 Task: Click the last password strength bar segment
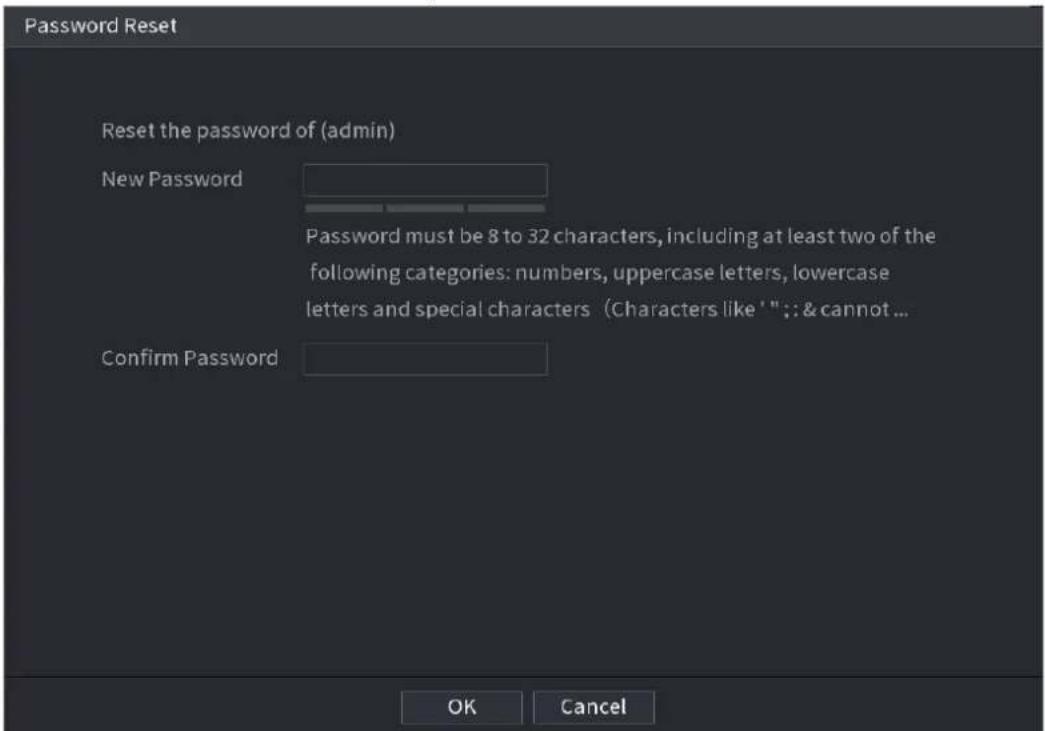tap(507, 209)
